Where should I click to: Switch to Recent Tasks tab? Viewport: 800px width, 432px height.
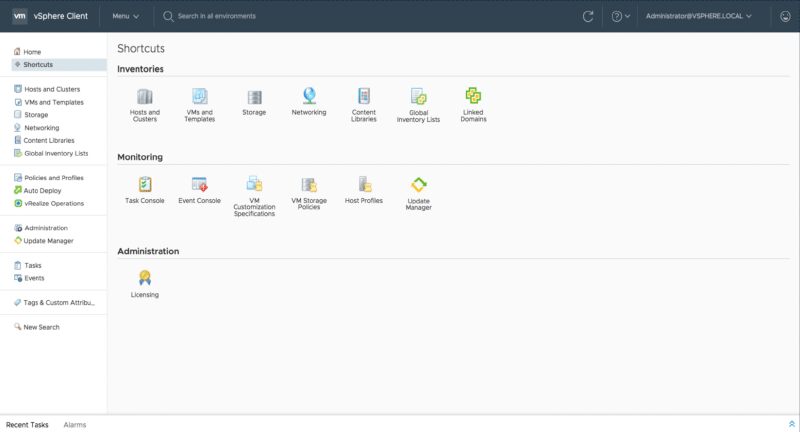tap(27, 425)
